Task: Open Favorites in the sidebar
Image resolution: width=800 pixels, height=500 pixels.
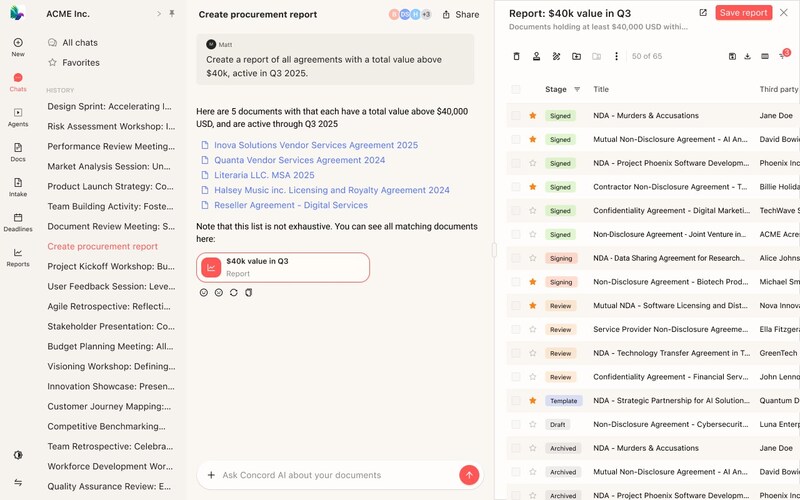Action: tap(80, 62)
